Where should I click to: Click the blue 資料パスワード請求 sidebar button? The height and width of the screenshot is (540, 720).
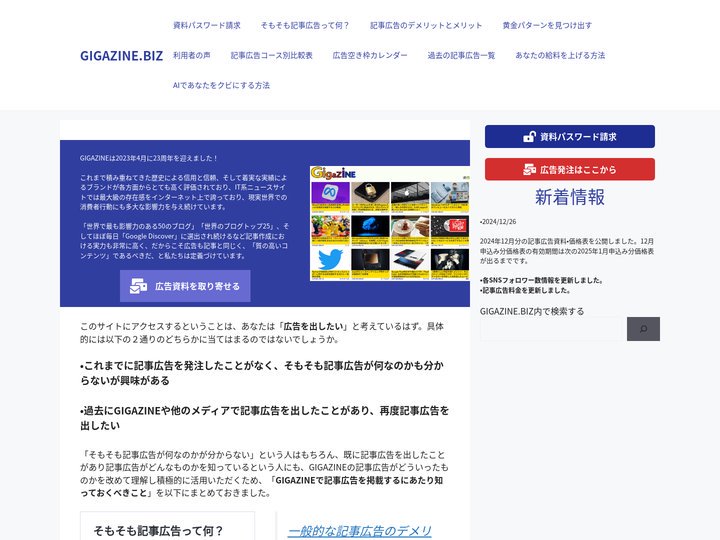[x=570, y=136]
